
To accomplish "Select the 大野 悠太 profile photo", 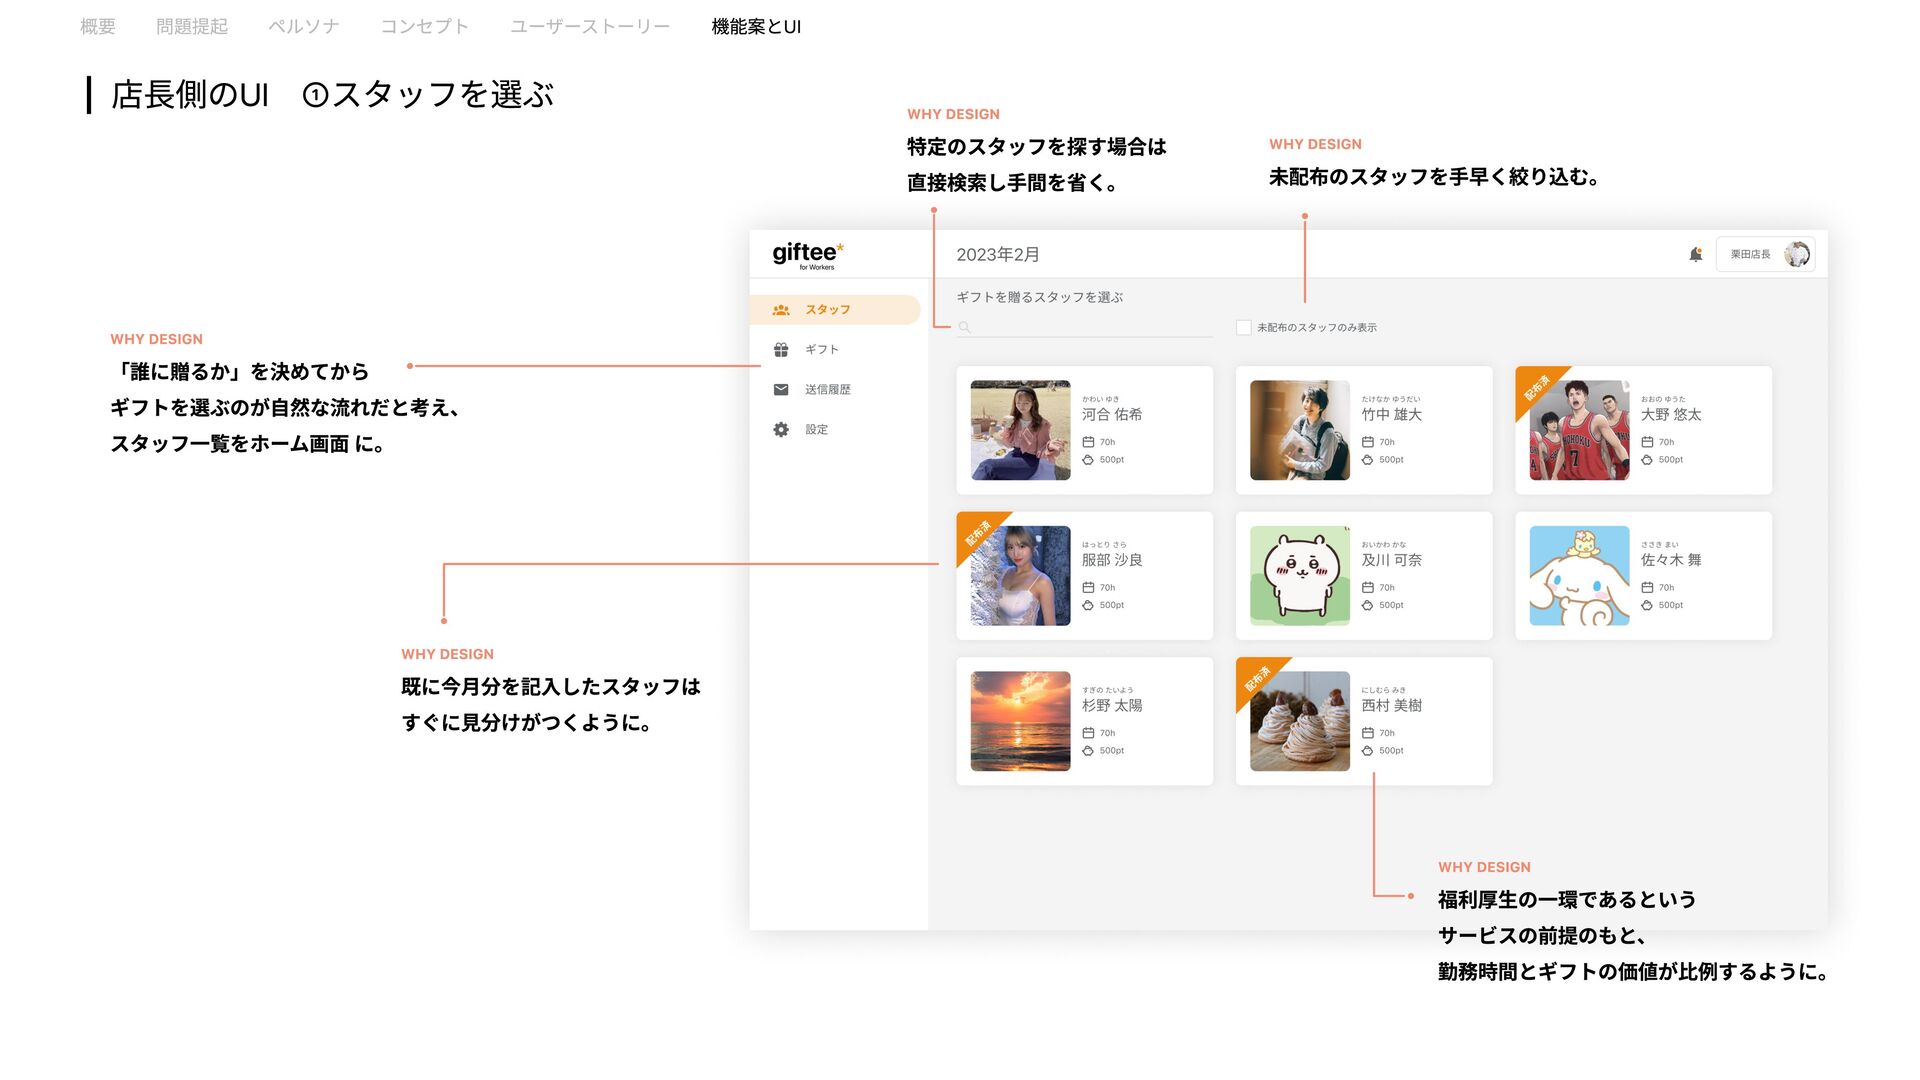I will [x=1579, y=430].
